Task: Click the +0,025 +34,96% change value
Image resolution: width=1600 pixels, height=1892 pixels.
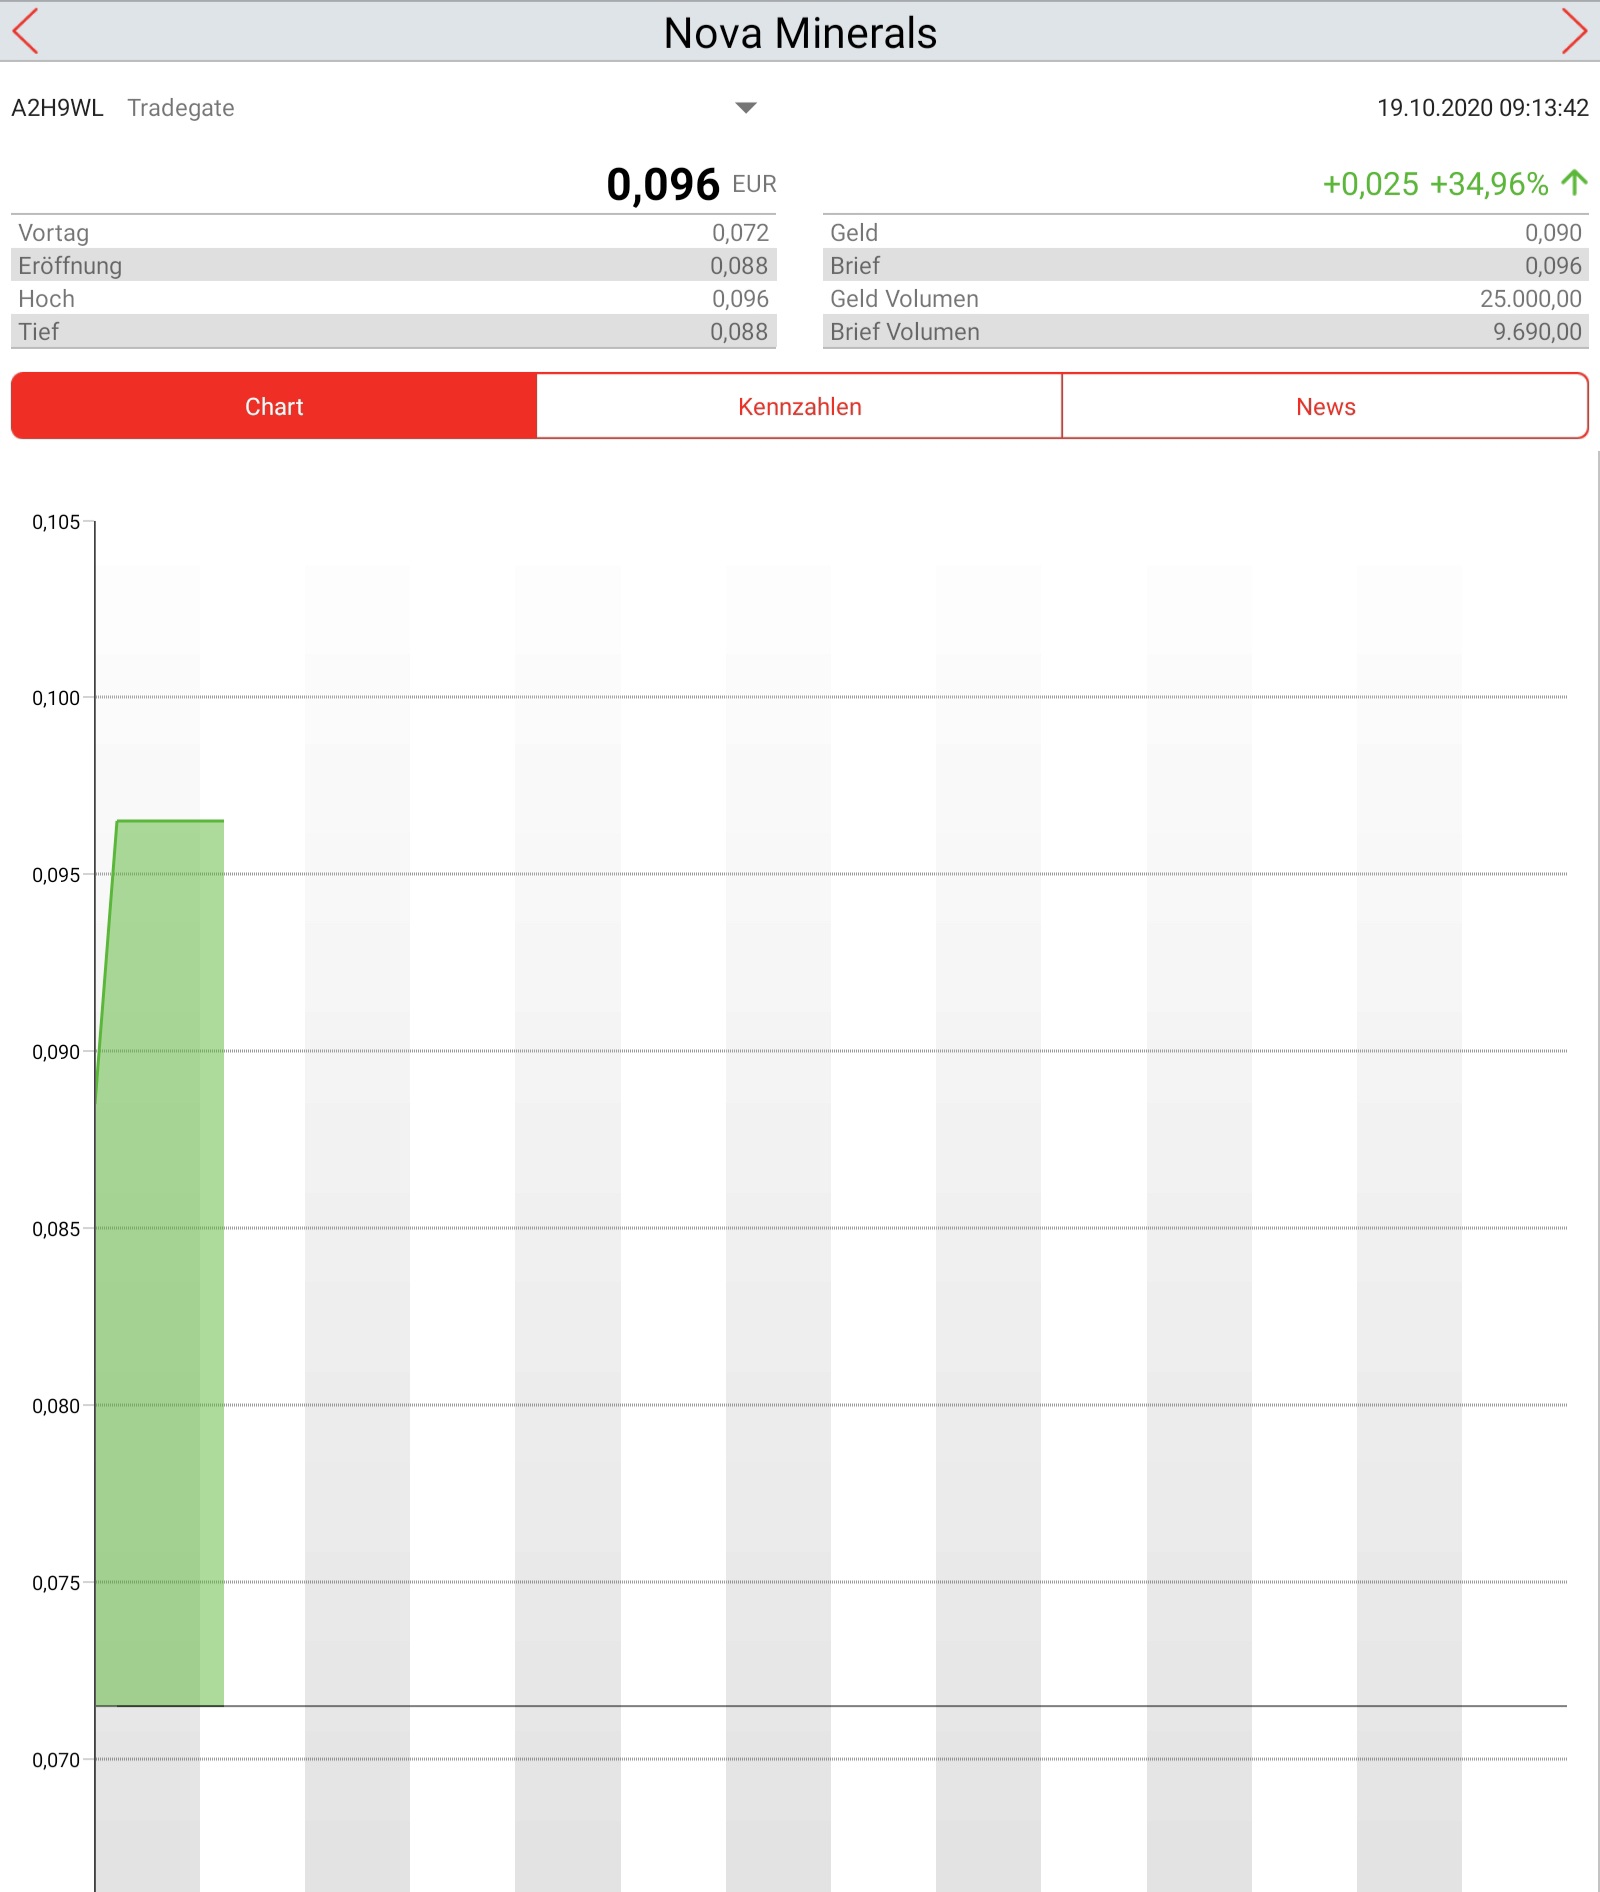Action: coord(1435,184)
